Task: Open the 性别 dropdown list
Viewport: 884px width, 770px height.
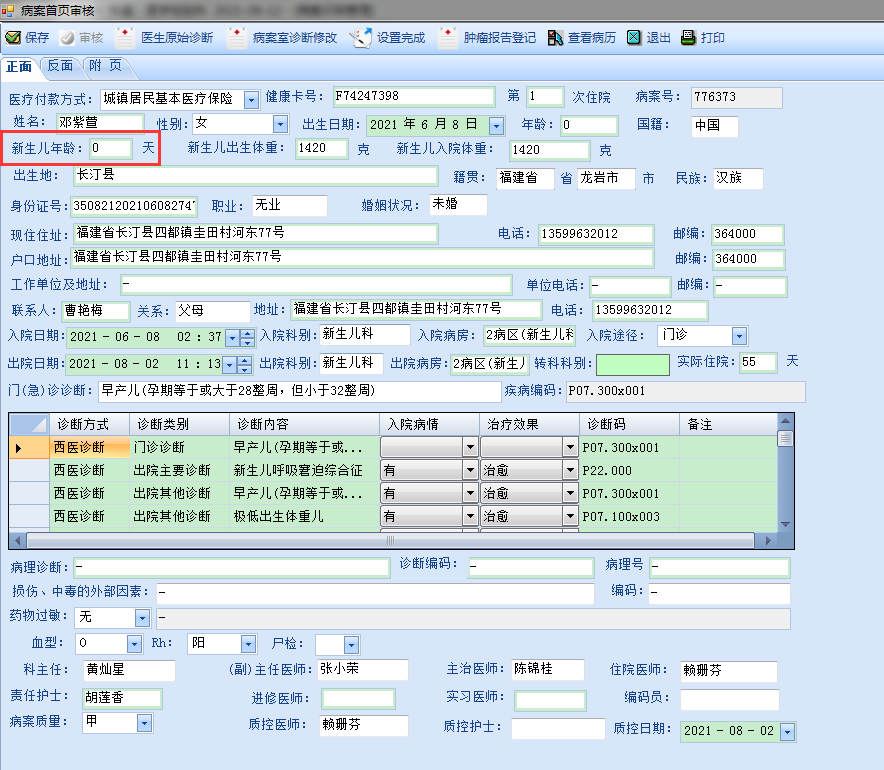Action: (280, 124)
